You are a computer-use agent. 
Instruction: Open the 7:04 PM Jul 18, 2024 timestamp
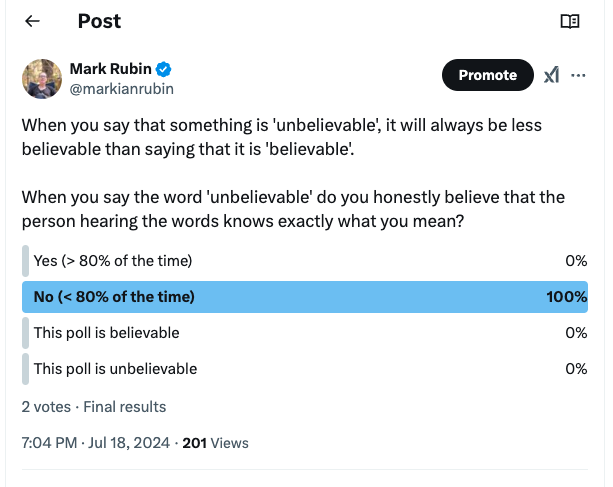coord(96,442)
